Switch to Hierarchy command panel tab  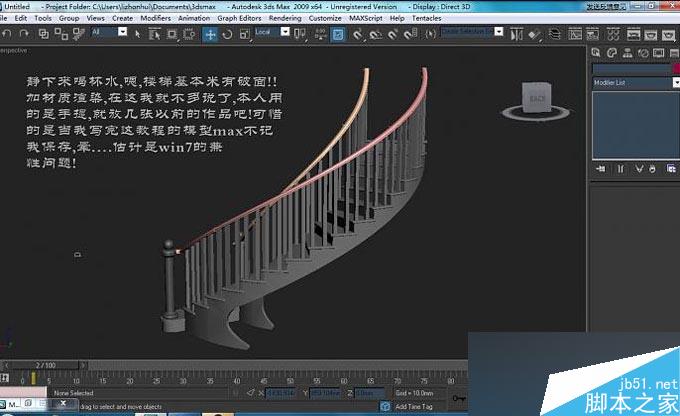coord(627,53)
